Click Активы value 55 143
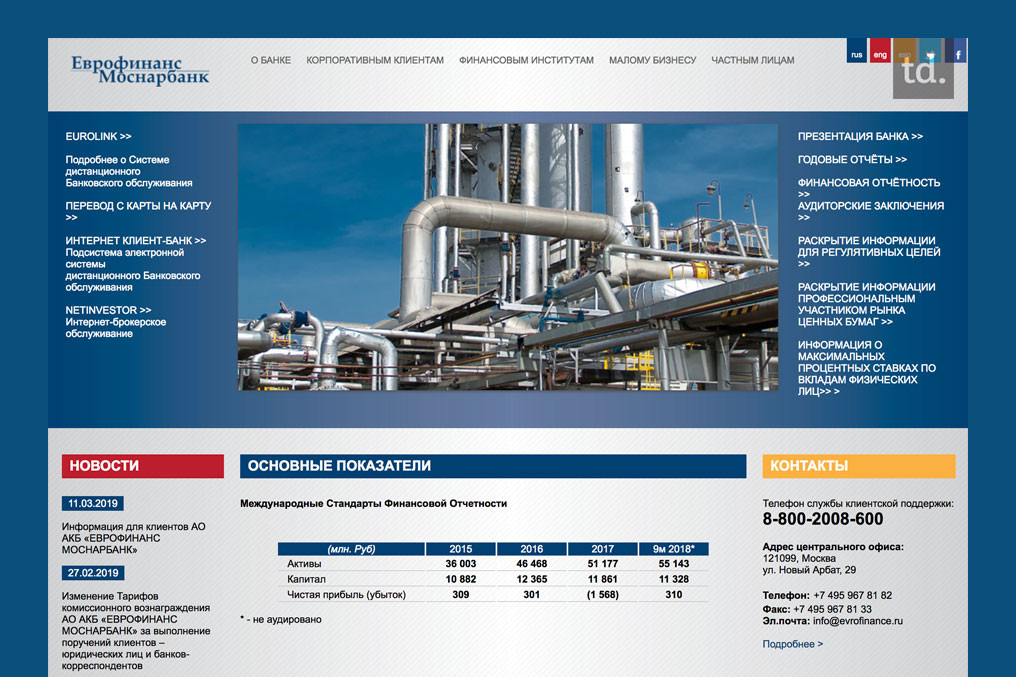Viewport: 1016px width, 677px height. (x=673, y=564)
